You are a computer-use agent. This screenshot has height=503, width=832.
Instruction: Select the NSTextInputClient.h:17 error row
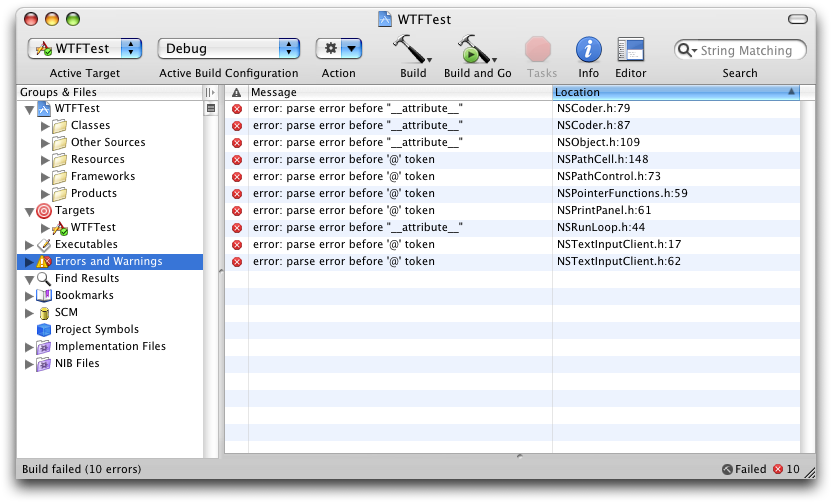coord(512,244)
